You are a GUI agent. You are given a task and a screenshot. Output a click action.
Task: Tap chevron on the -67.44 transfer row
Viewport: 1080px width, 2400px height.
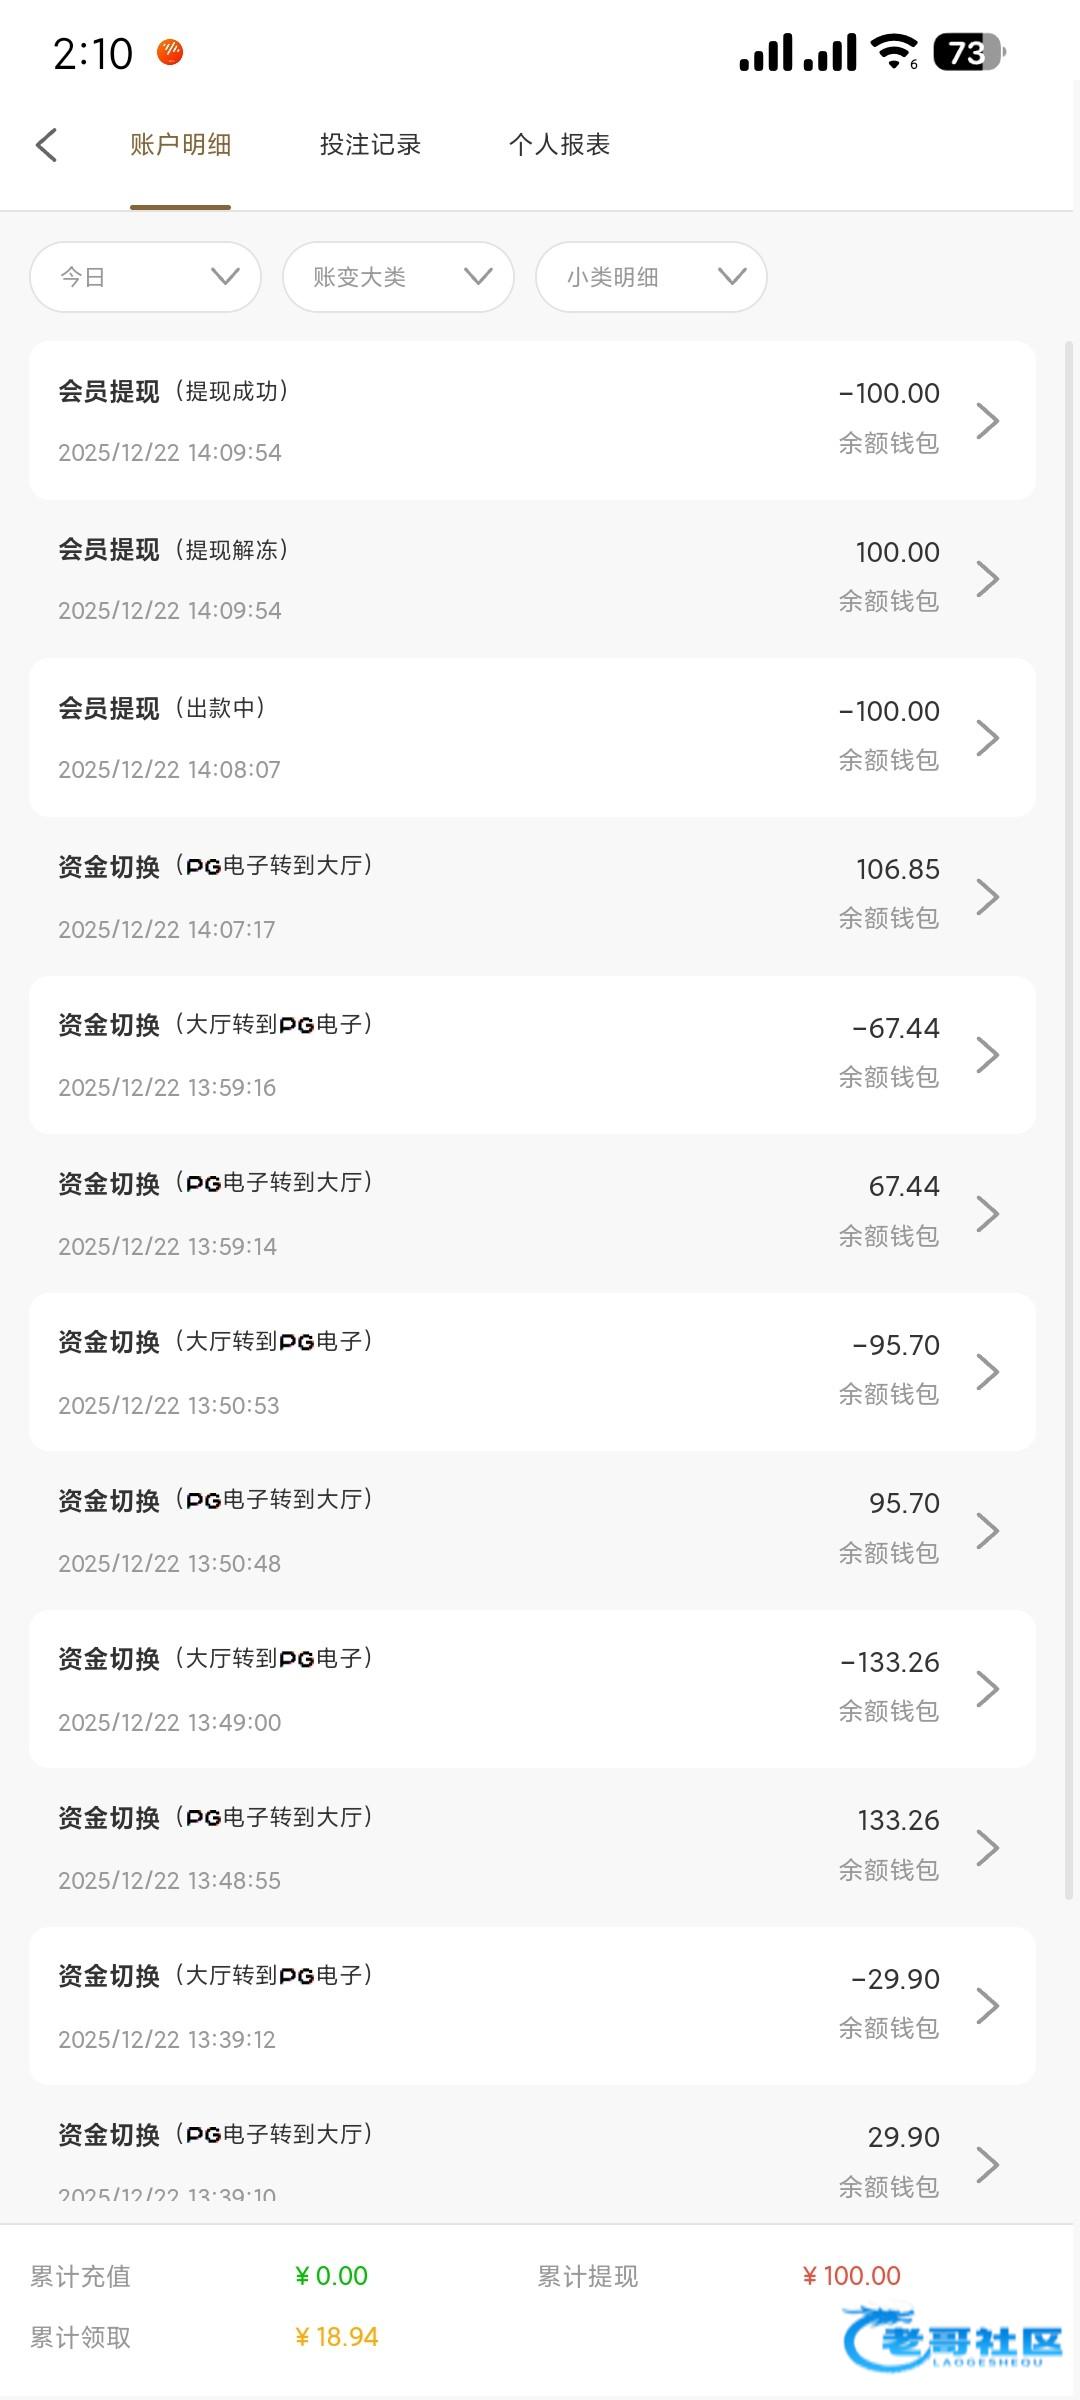[x=987, y=1055]
